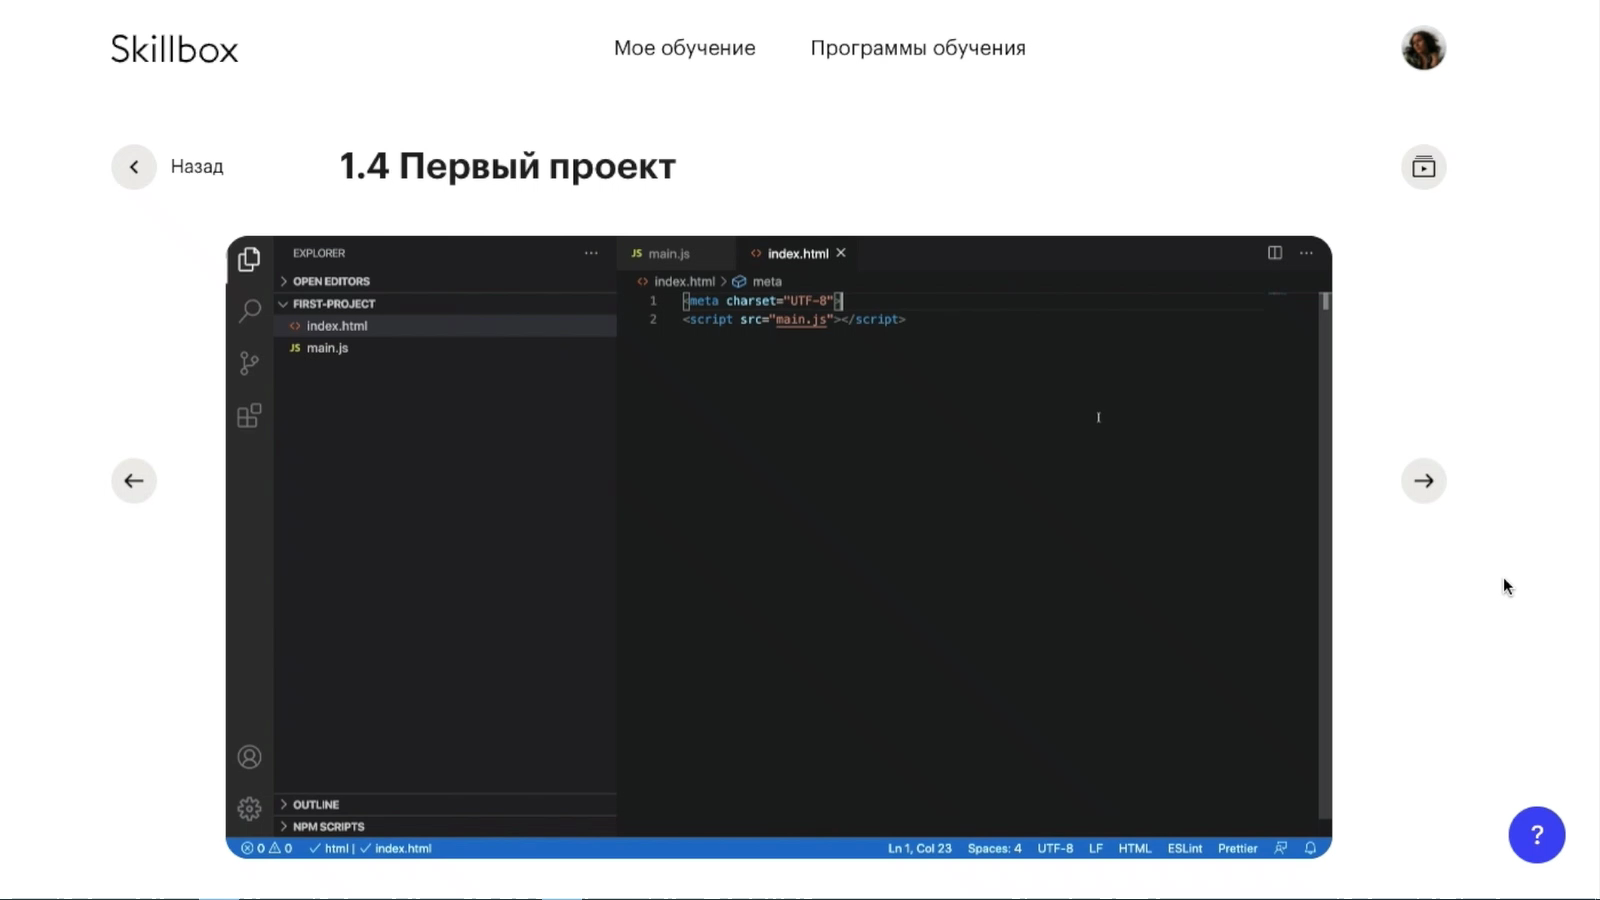
Task: Open the Extensions icon in the activity bar
Action: pos(249,415)
